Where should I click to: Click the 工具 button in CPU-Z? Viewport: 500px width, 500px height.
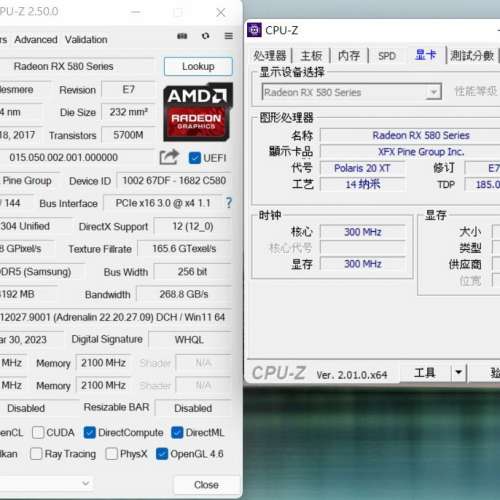coord(425,372)
